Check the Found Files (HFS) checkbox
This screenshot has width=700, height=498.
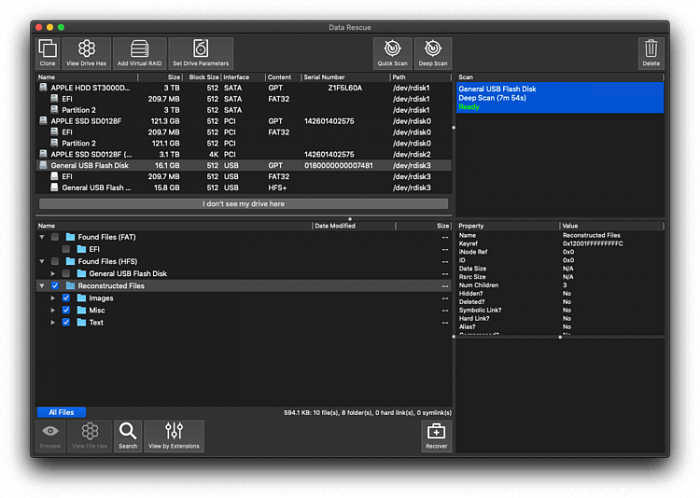[x=55, y=261]
